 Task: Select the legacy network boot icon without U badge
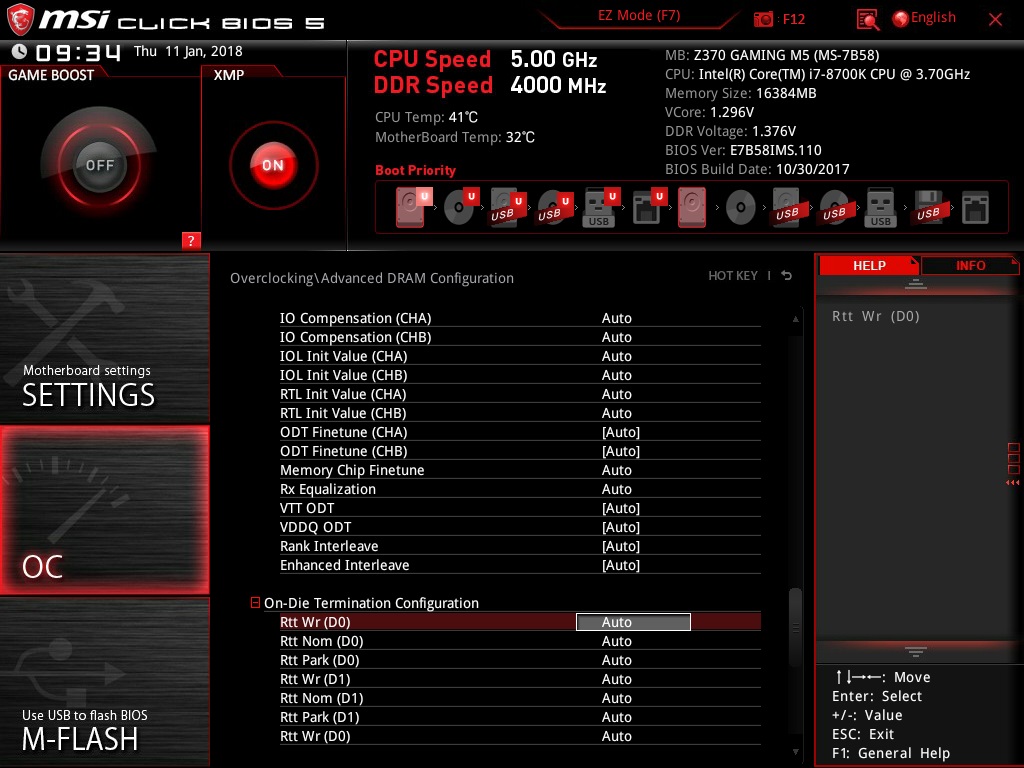point(975,208)
